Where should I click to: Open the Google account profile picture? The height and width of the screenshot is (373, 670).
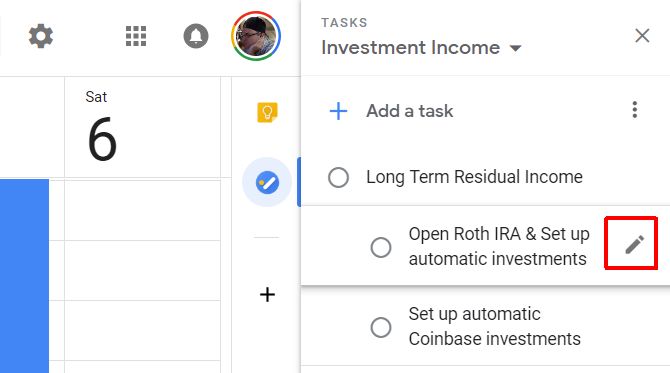[x=256, y=36]
